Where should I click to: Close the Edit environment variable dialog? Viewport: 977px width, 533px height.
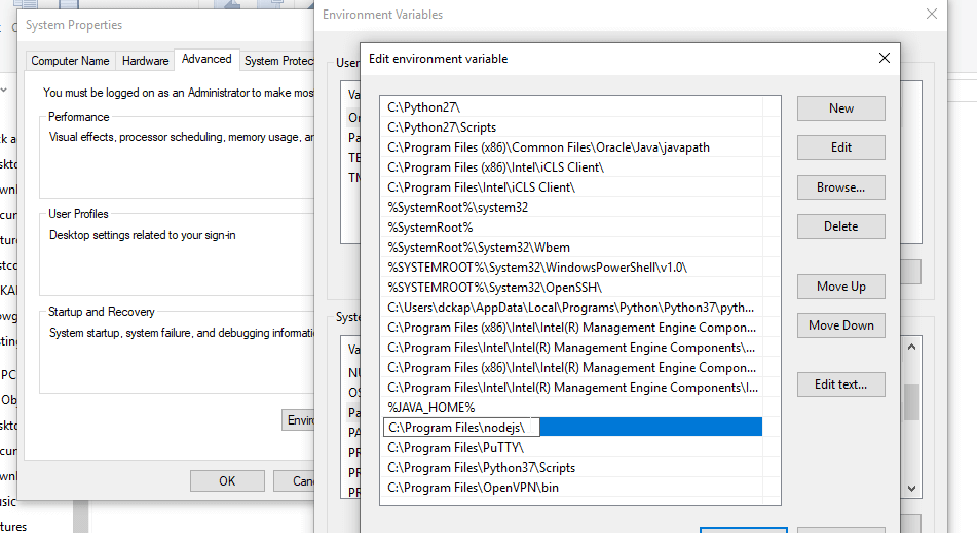click(x=884, y=59)
